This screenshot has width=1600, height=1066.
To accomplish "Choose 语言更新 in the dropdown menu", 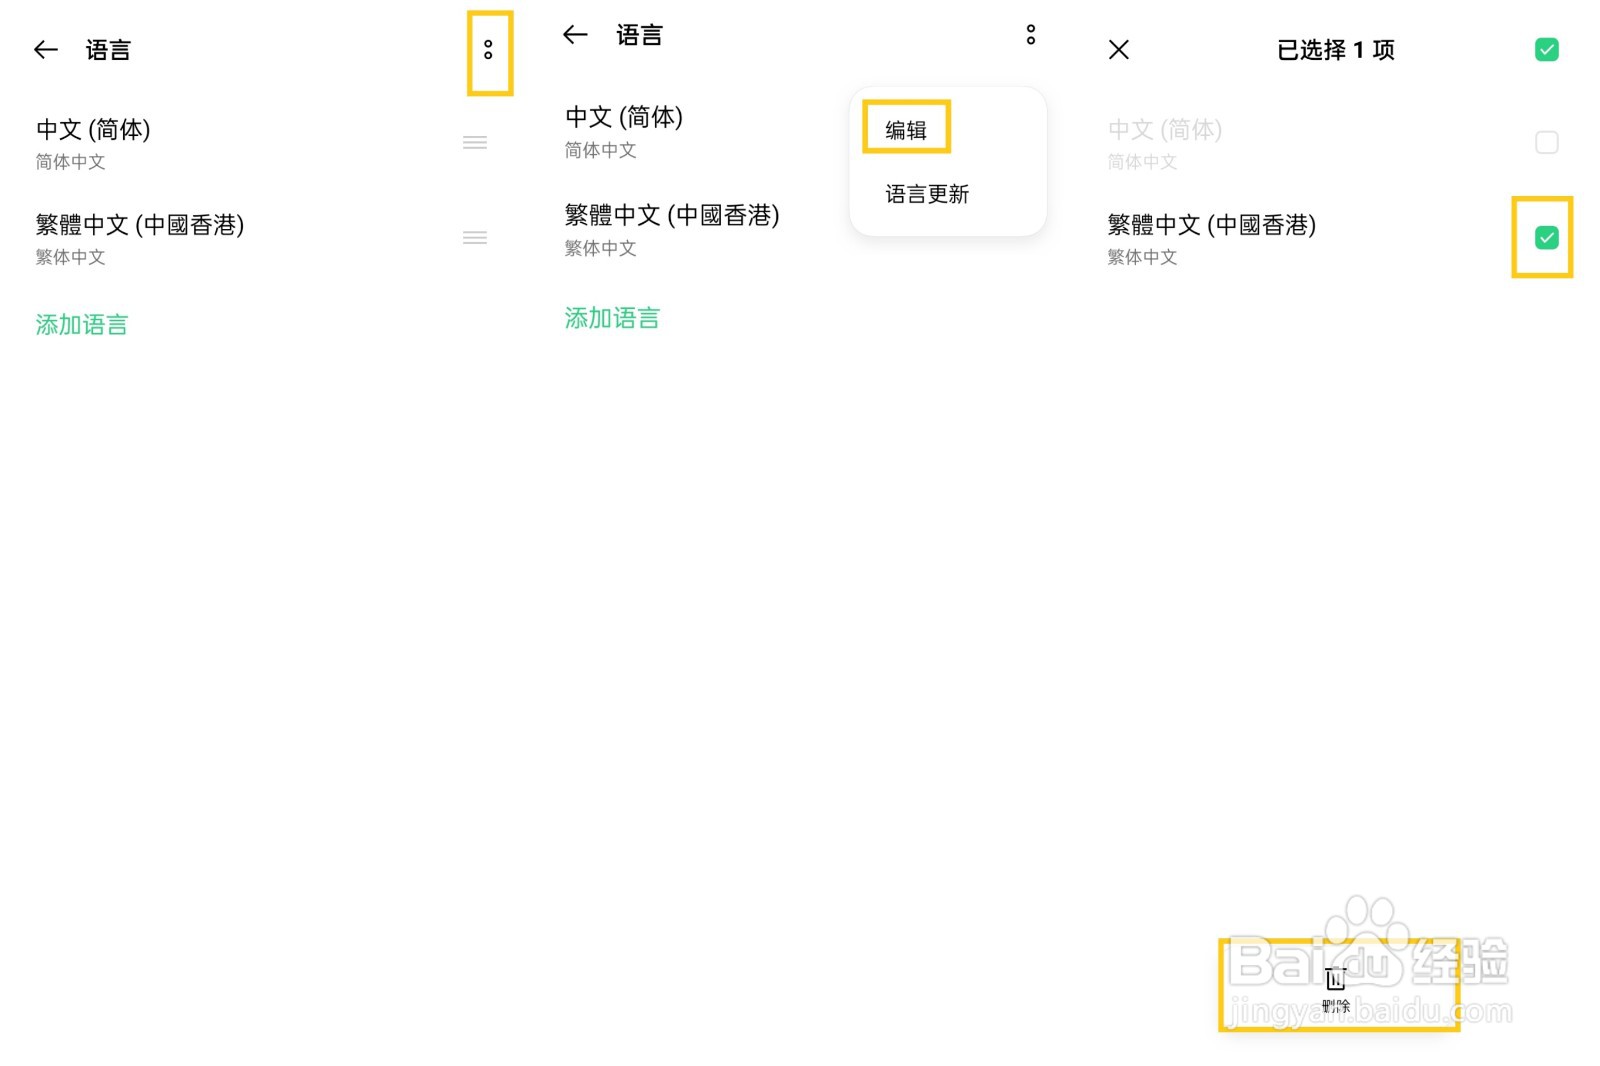I will pyautogui.click(x=926, y=194).
